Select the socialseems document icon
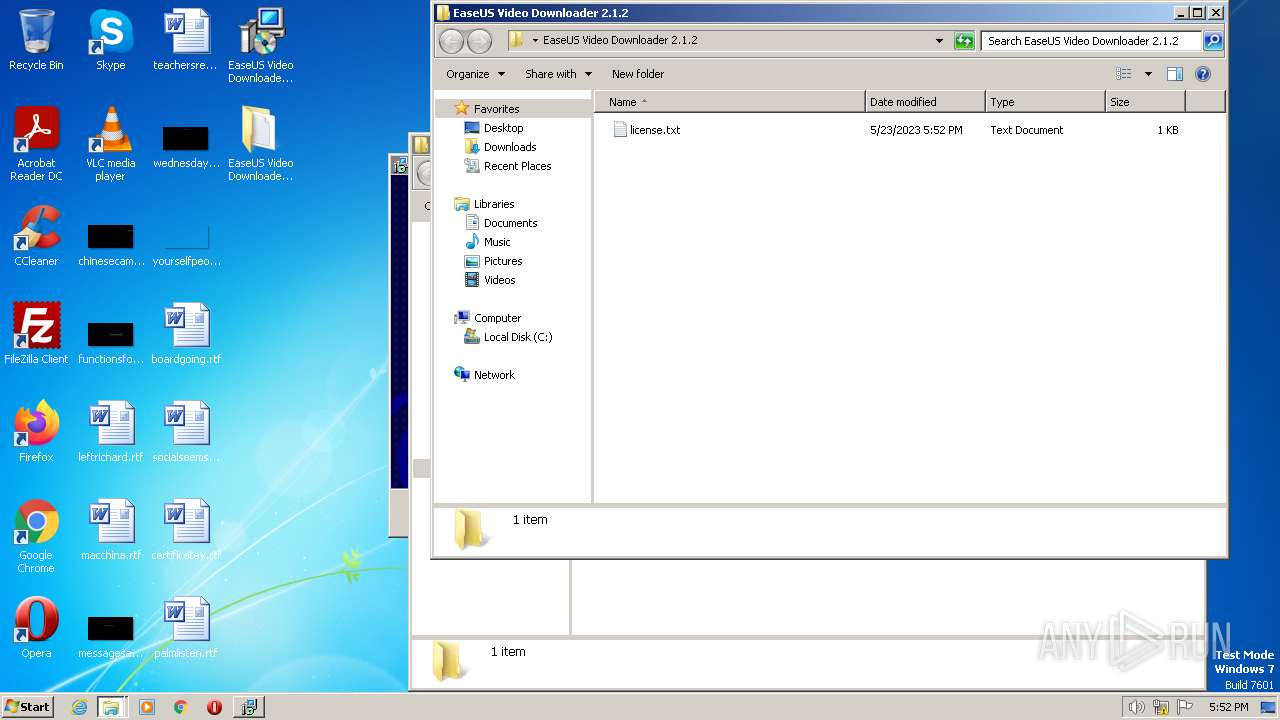The height and width of the screenshot is (720, 1280). (186, 432)
